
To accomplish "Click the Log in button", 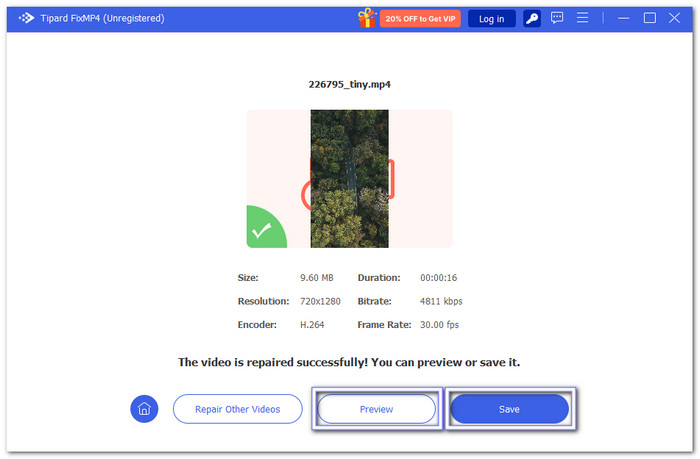I will pos(491,19).
